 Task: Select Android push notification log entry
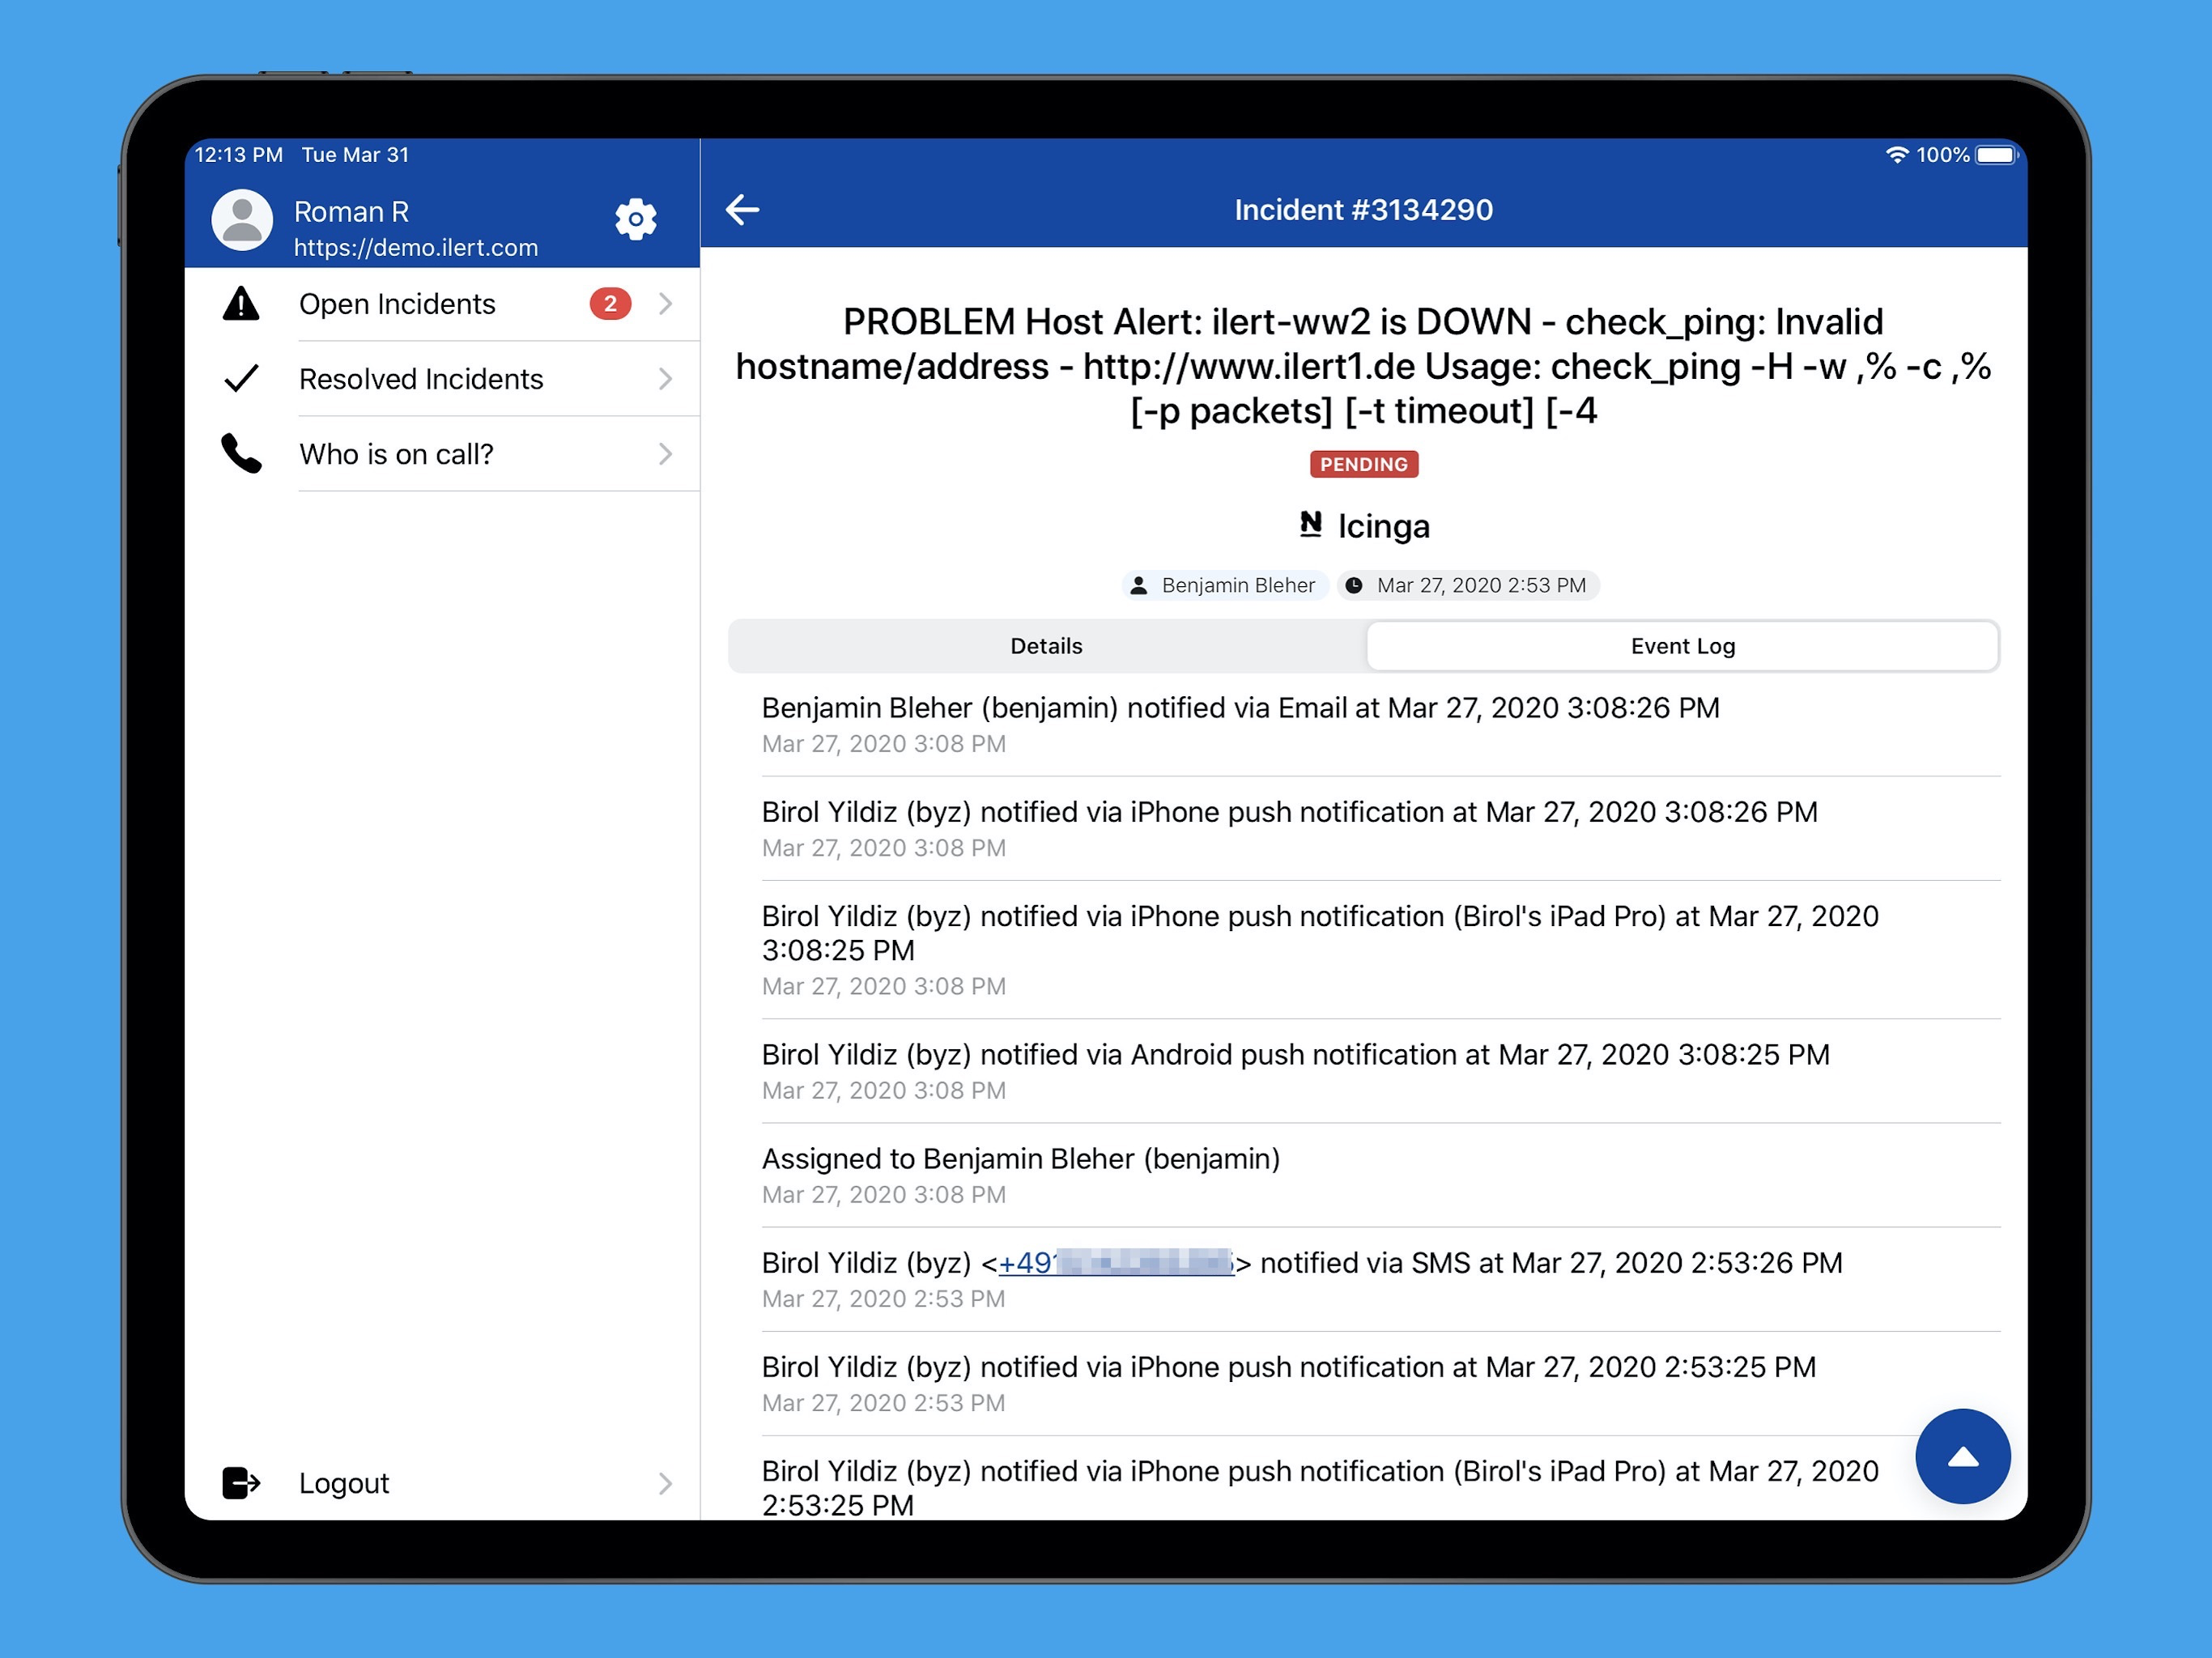tap(1380, 1072)
